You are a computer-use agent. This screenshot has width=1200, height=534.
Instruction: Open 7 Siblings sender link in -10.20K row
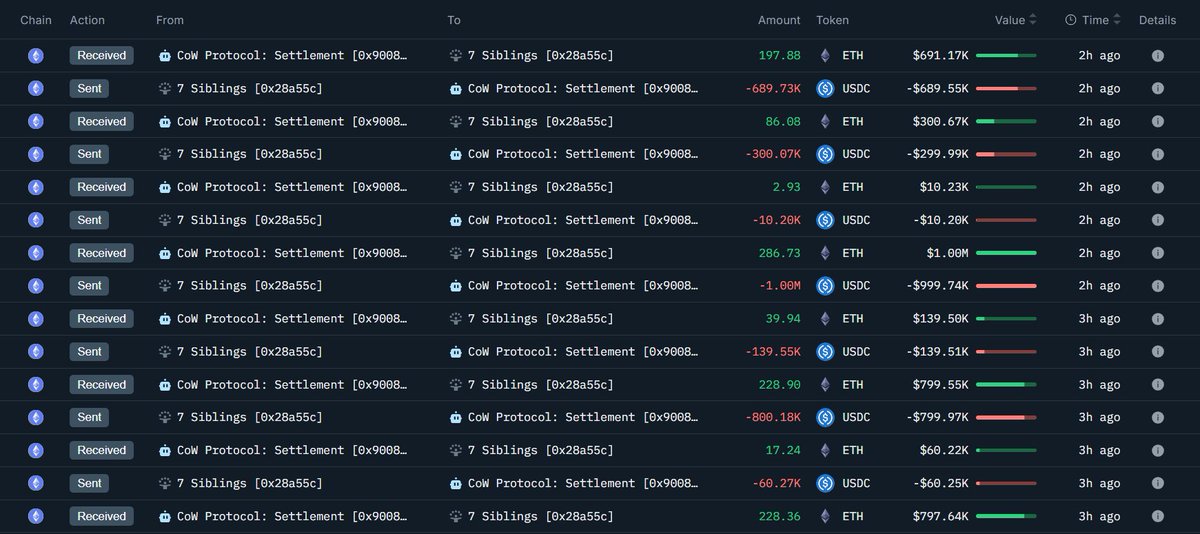tap(249, 220)
